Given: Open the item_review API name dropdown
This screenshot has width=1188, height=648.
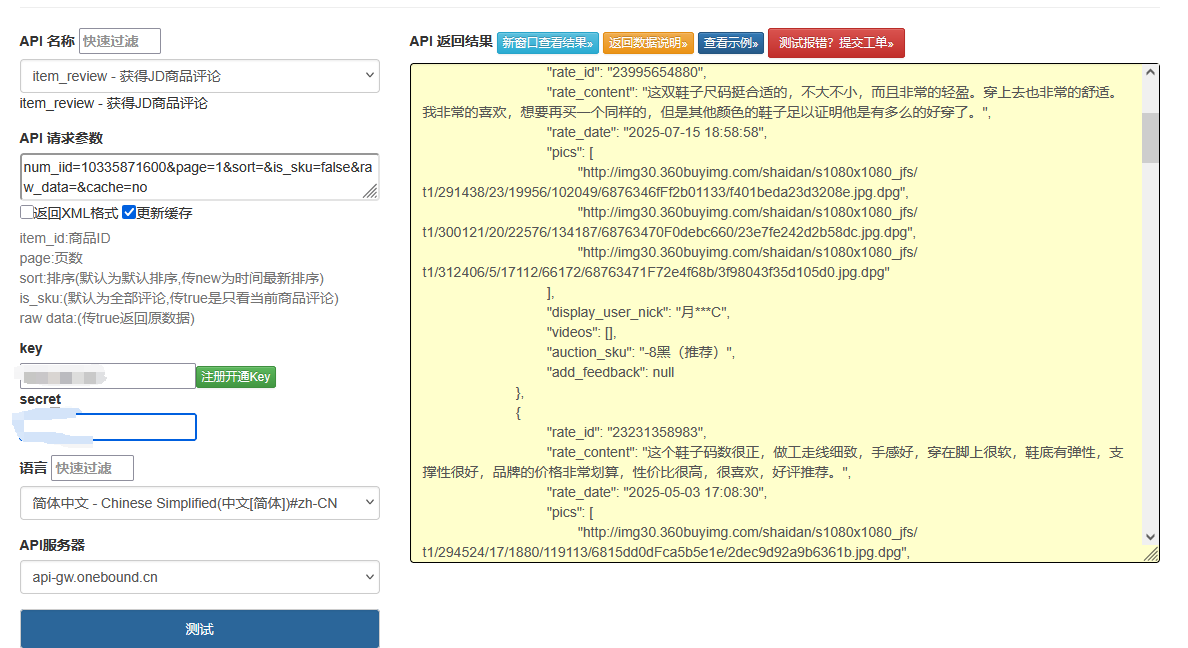Looking at the screenshot, I should pos(200,76).
